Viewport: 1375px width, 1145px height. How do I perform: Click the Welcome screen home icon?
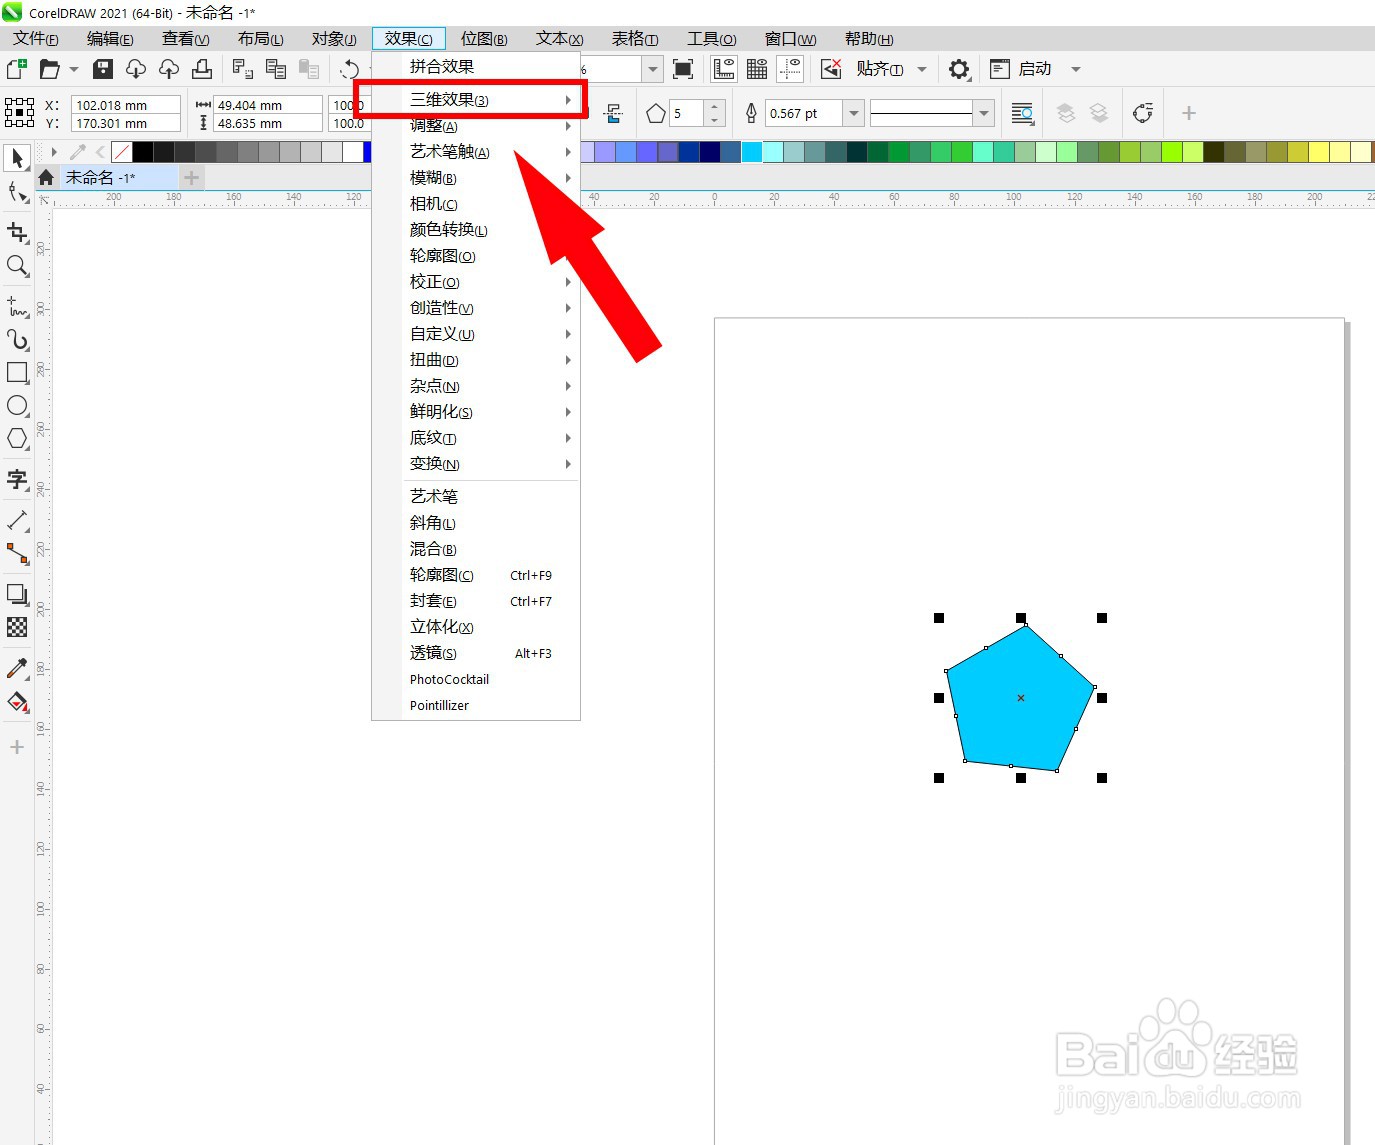pos(46,178)
